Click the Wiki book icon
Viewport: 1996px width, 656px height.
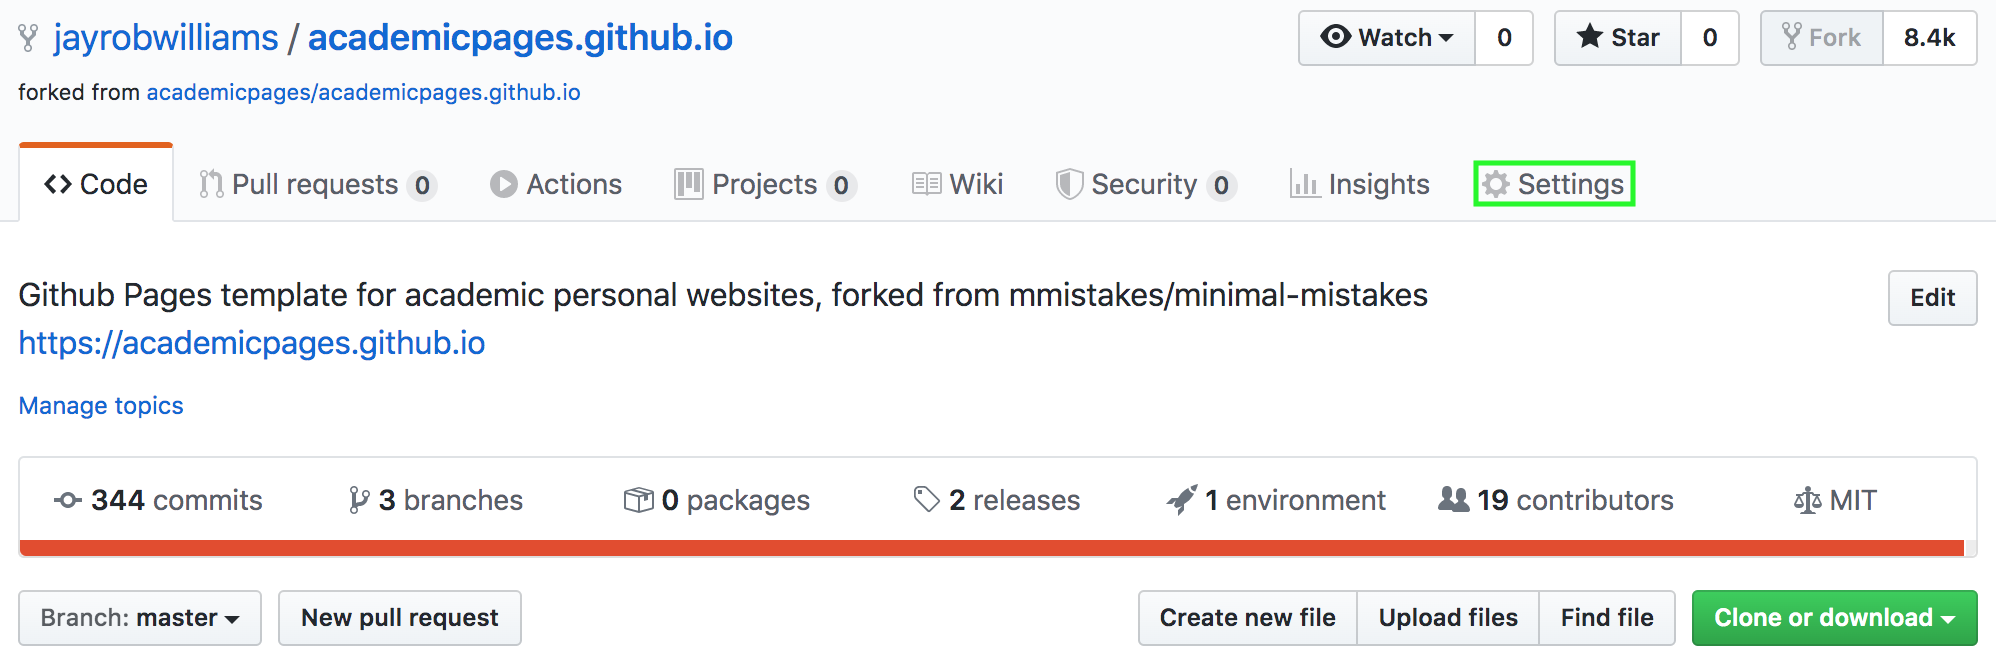point(926,184)
